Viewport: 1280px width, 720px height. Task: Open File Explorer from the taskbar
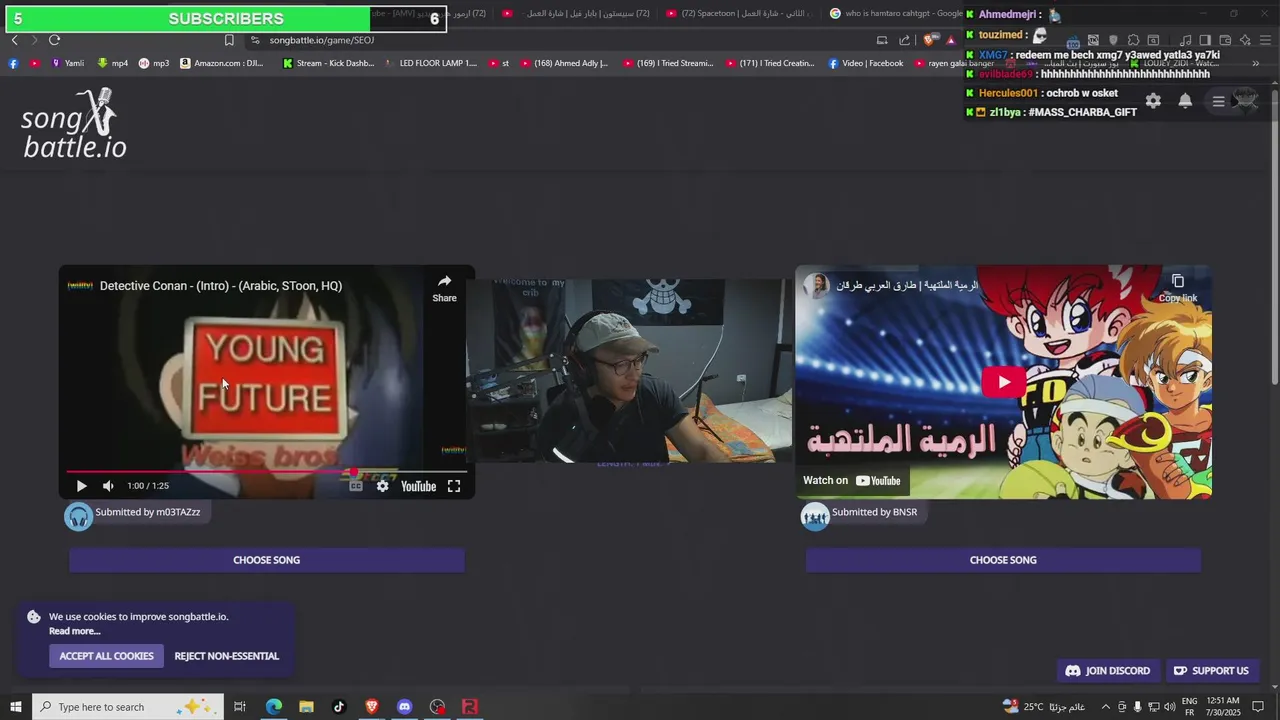306,707
